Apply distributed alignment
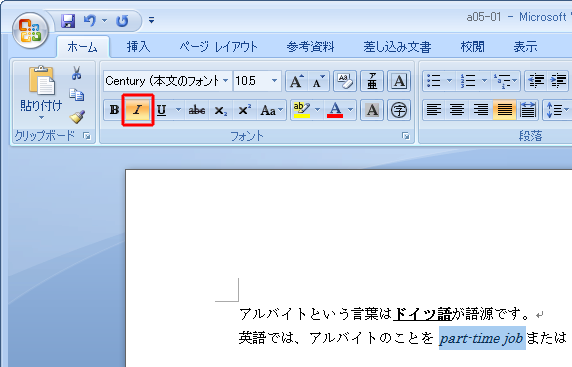This screenshot has height=367, width=572. click(528, 110)
